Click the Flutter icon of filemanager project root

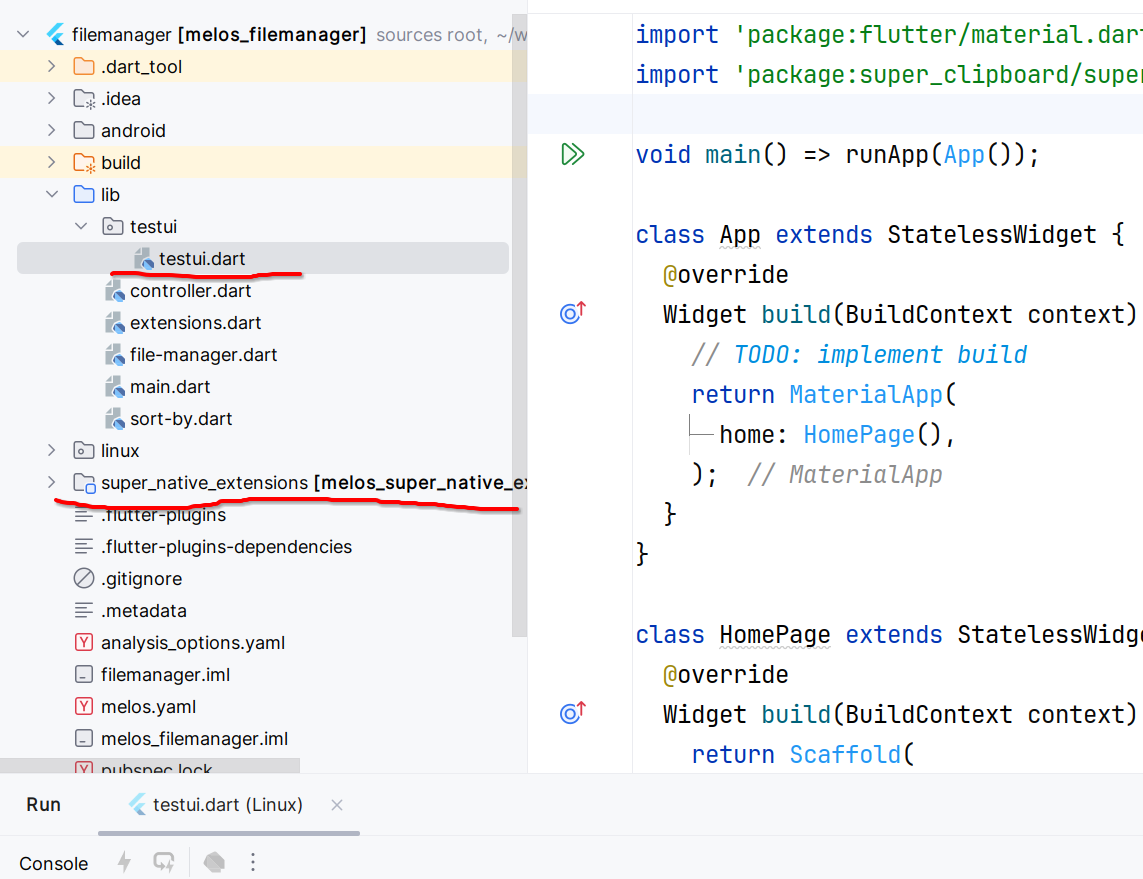55,34
